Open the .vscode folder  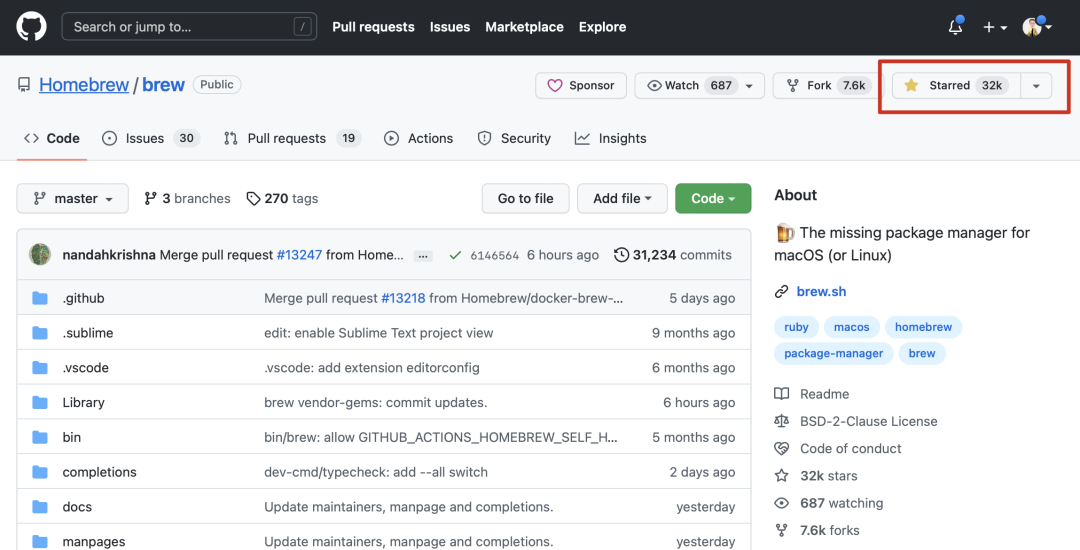click(x=85, y=368)
